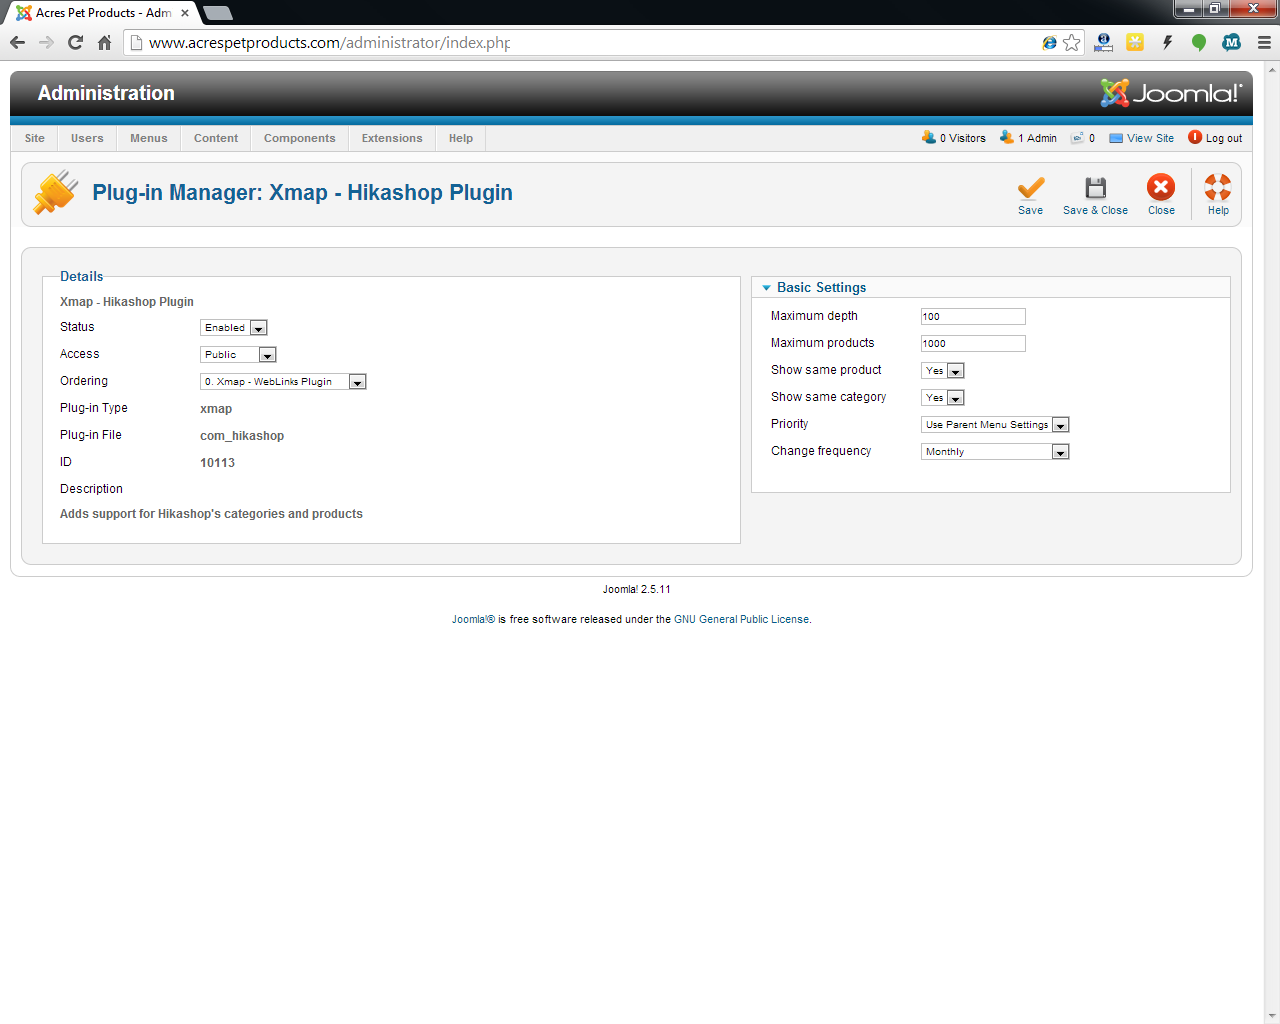
Task: Click the yellow asterisk extension icon
Action: [1135, 42]
